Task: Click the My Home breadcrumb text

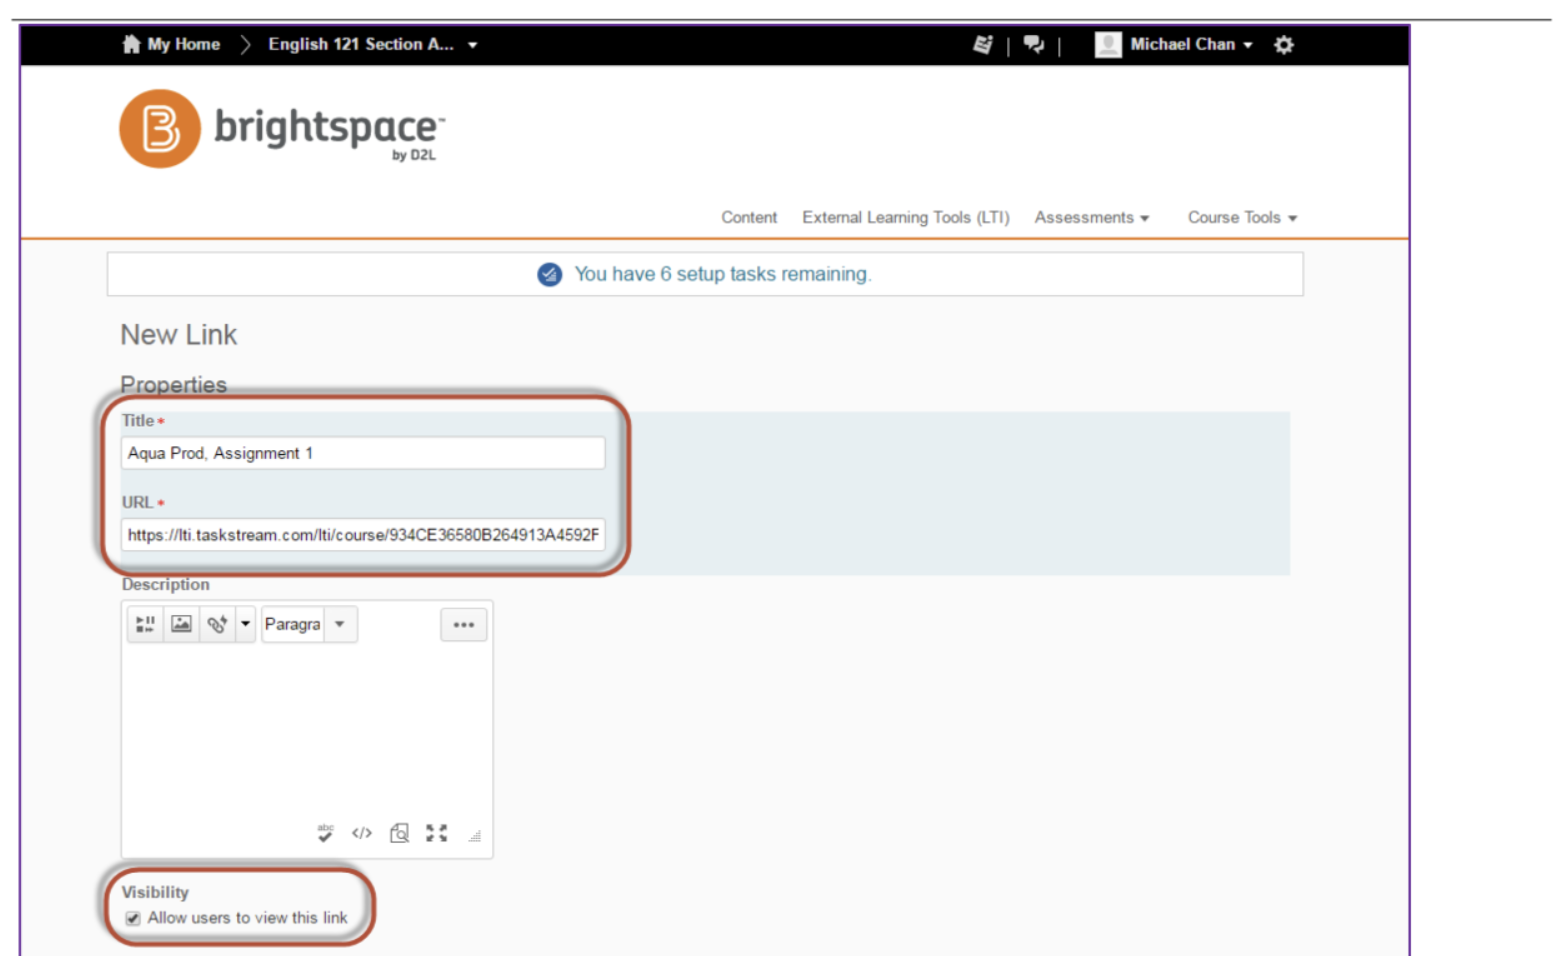Action: click(x=184, y=44)
